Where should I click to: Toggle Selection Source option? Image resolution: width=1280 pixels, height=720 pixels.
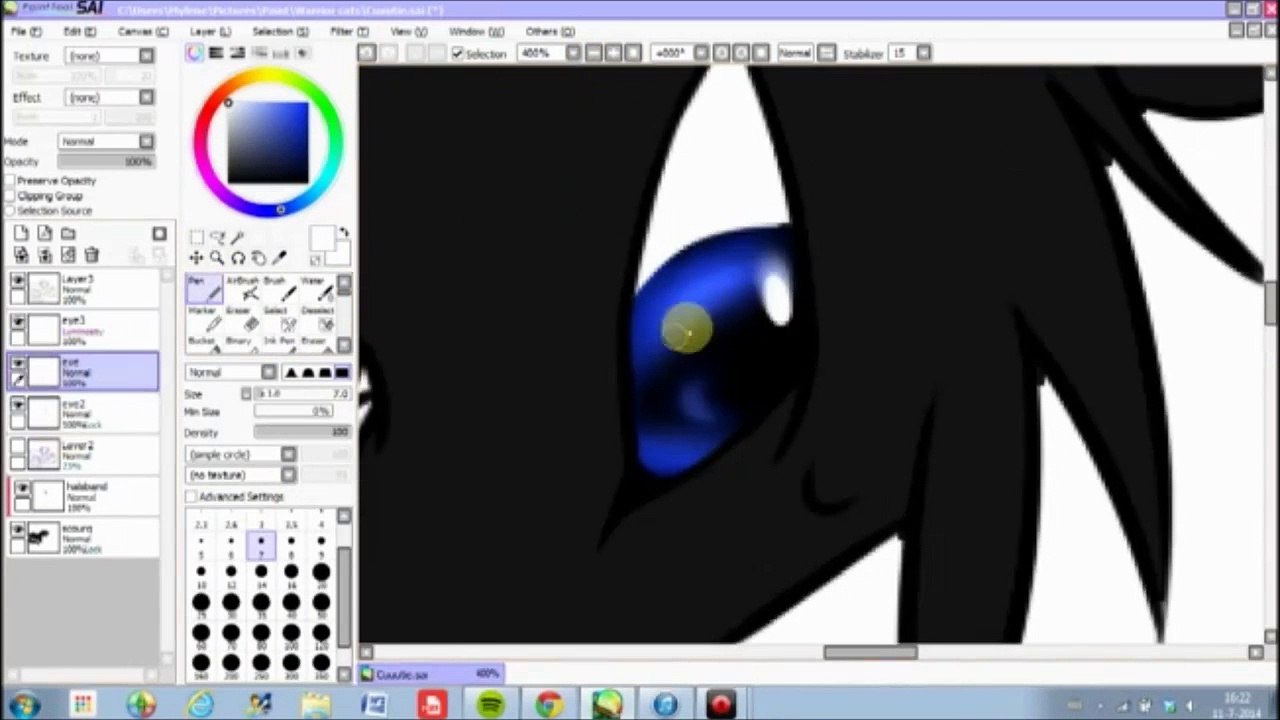coord(10,211)
